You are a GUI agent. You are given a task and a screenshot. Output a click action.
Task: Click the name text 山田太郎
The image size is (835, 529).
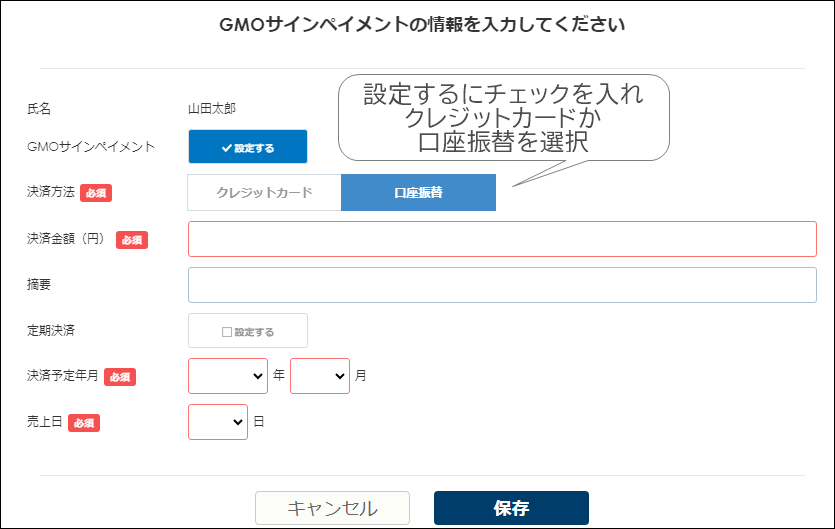tap(212, 109)
